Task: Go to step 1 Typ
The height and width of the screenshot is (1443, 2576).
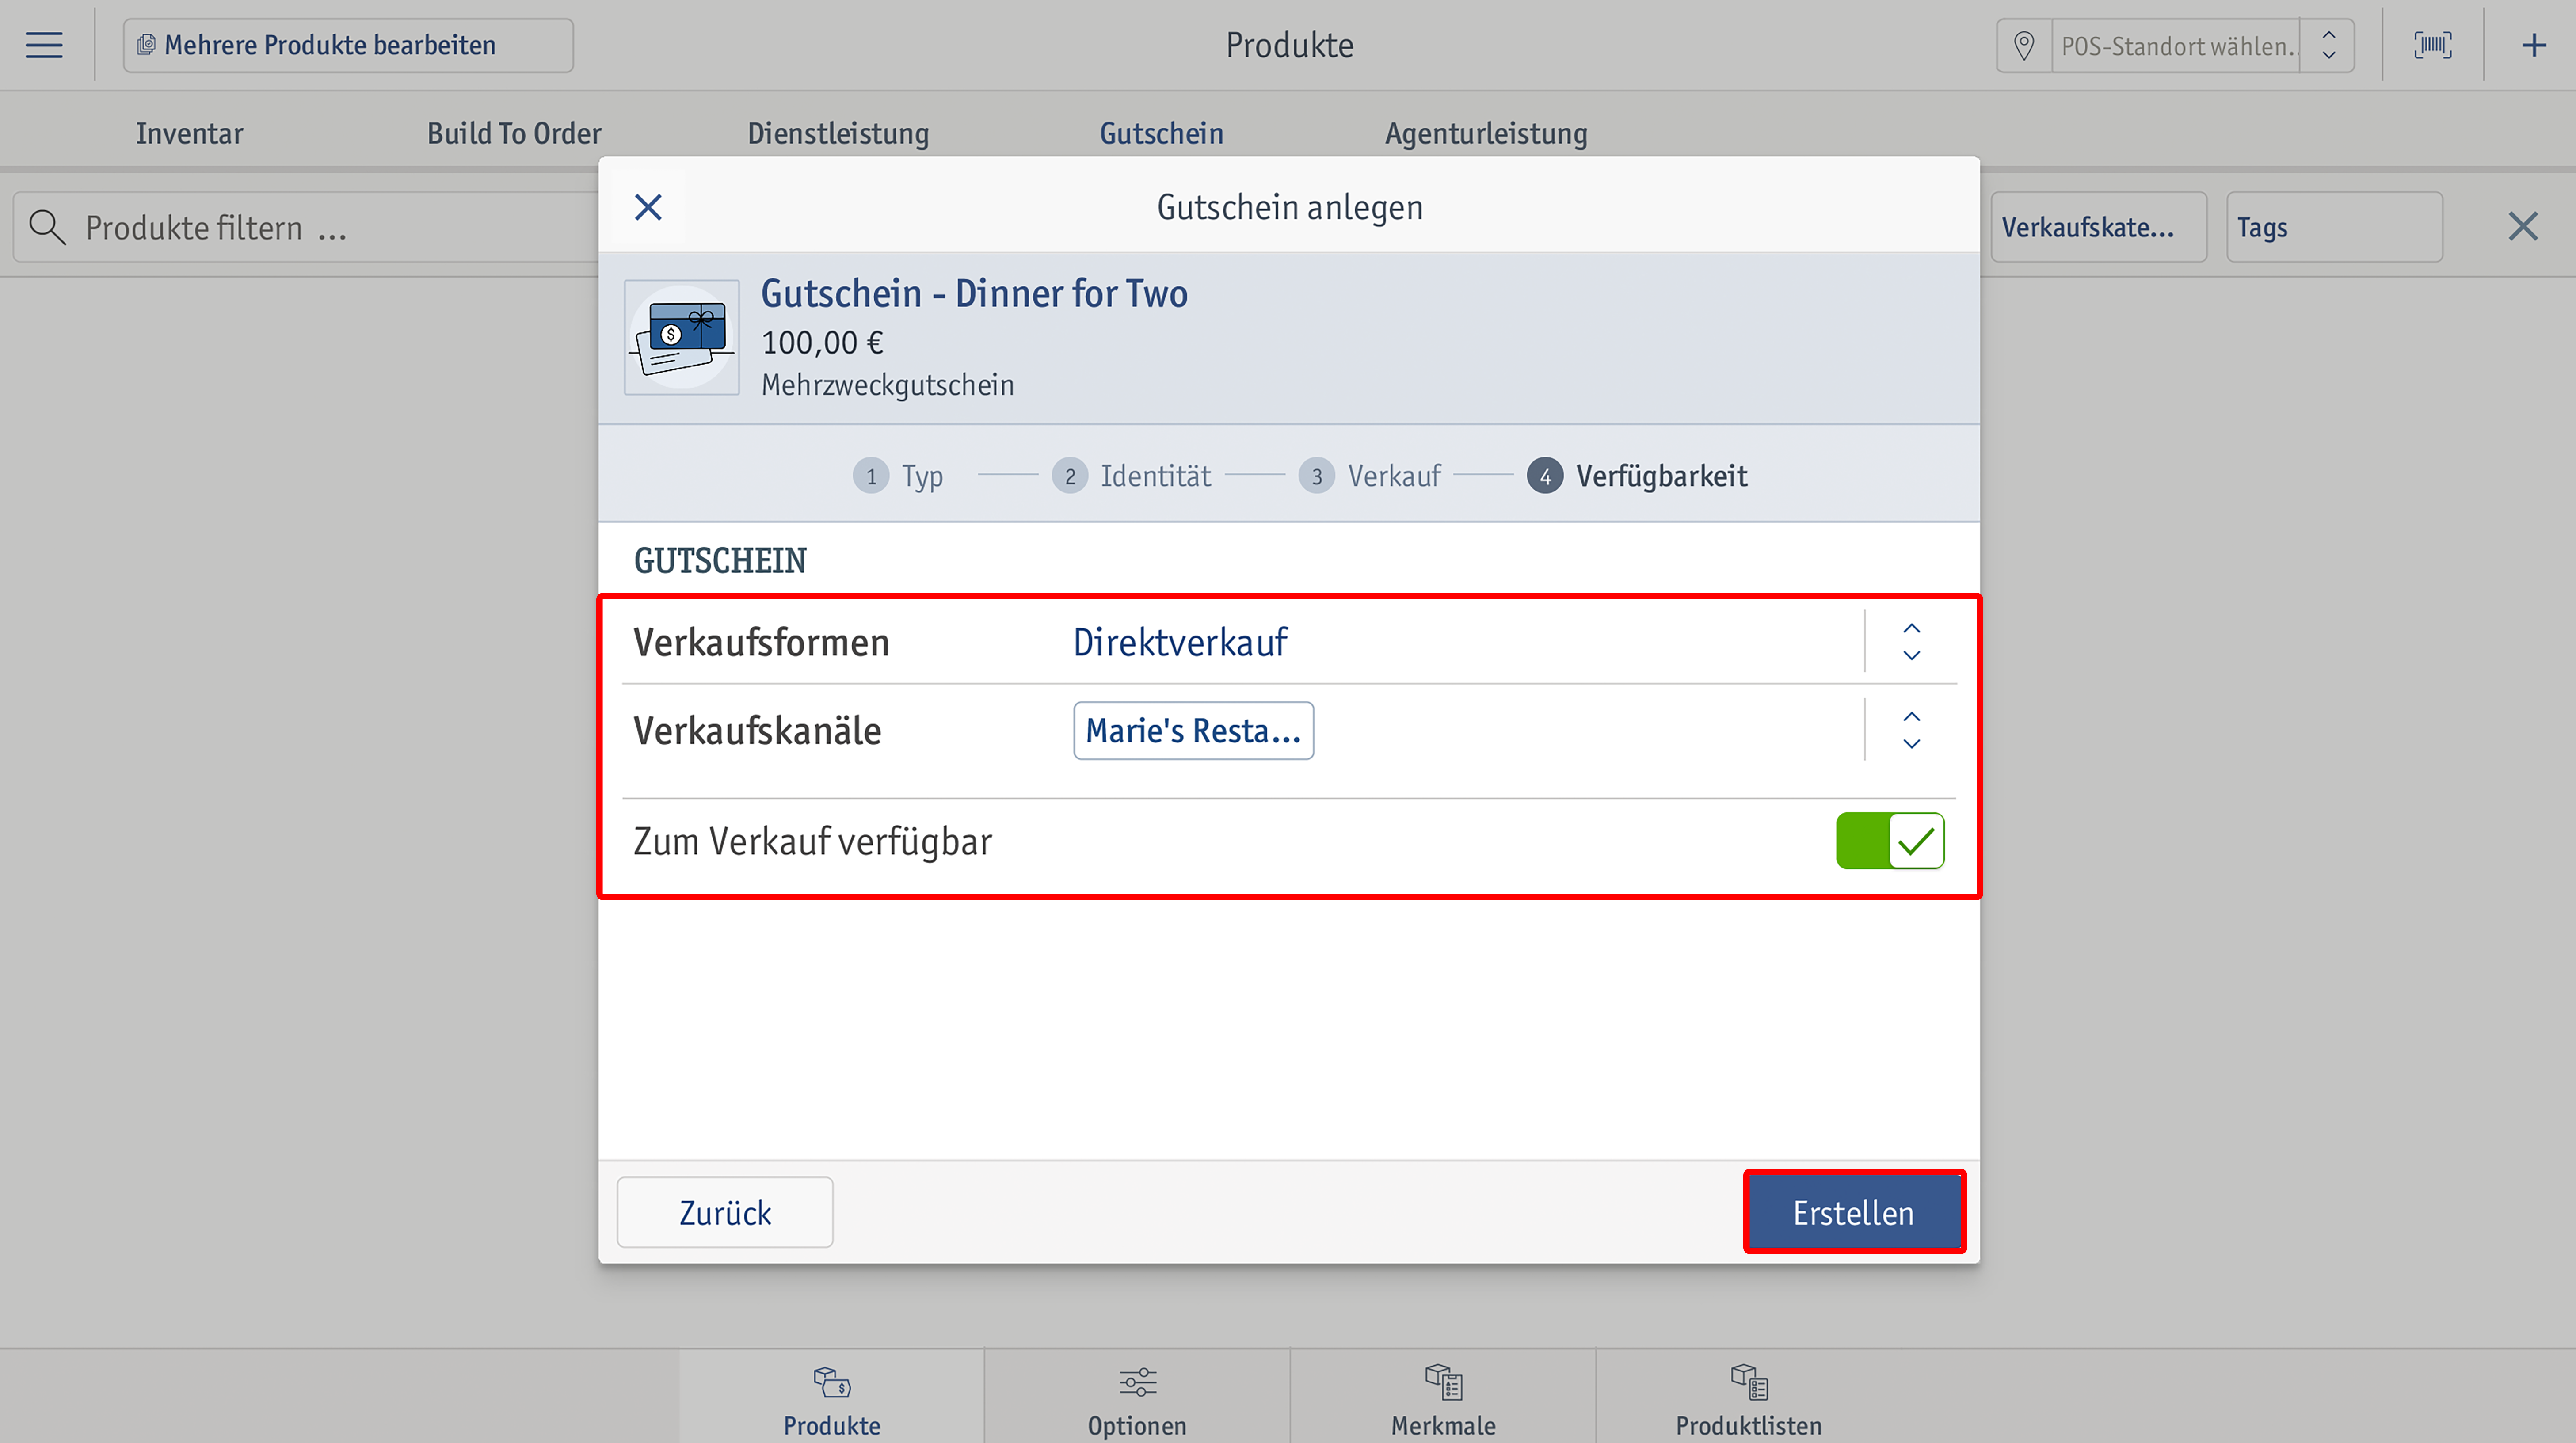Action: point(898,476)
